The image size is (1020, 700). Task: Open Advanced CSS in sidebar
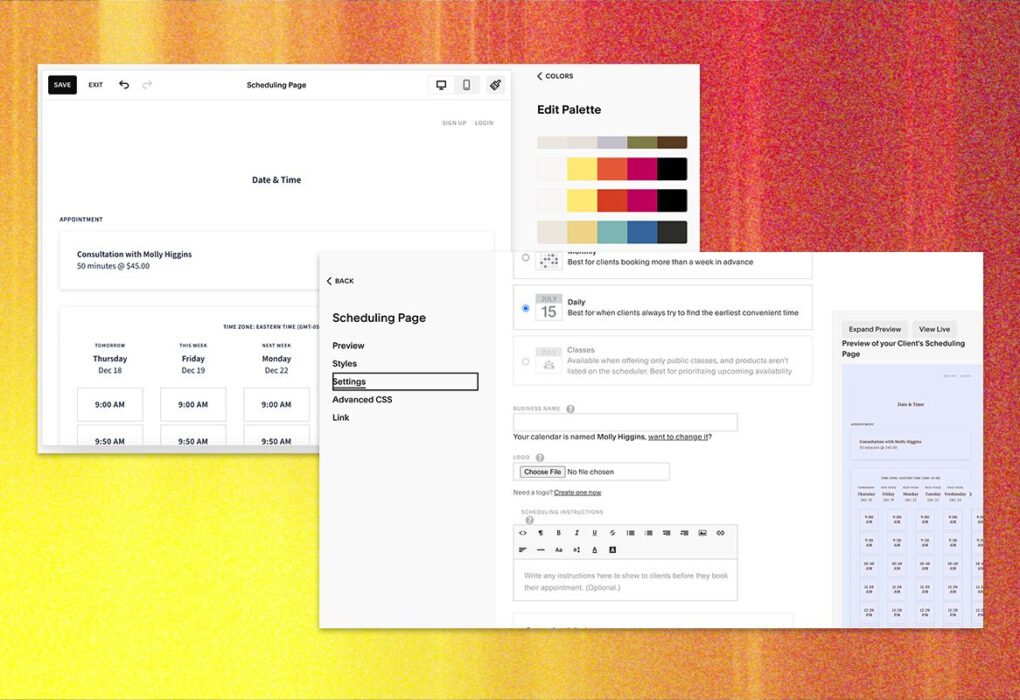362,400
